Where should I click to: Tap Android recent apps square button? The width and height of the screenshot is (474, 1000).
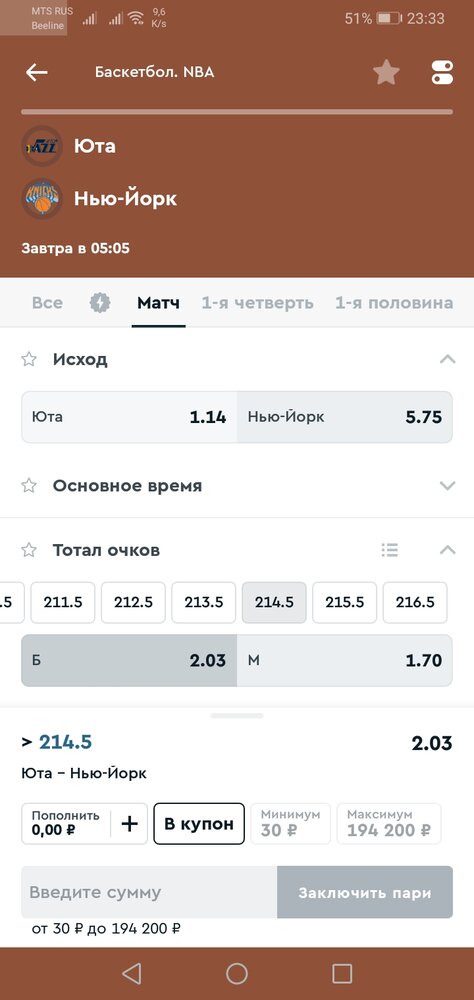pos(342,973)
